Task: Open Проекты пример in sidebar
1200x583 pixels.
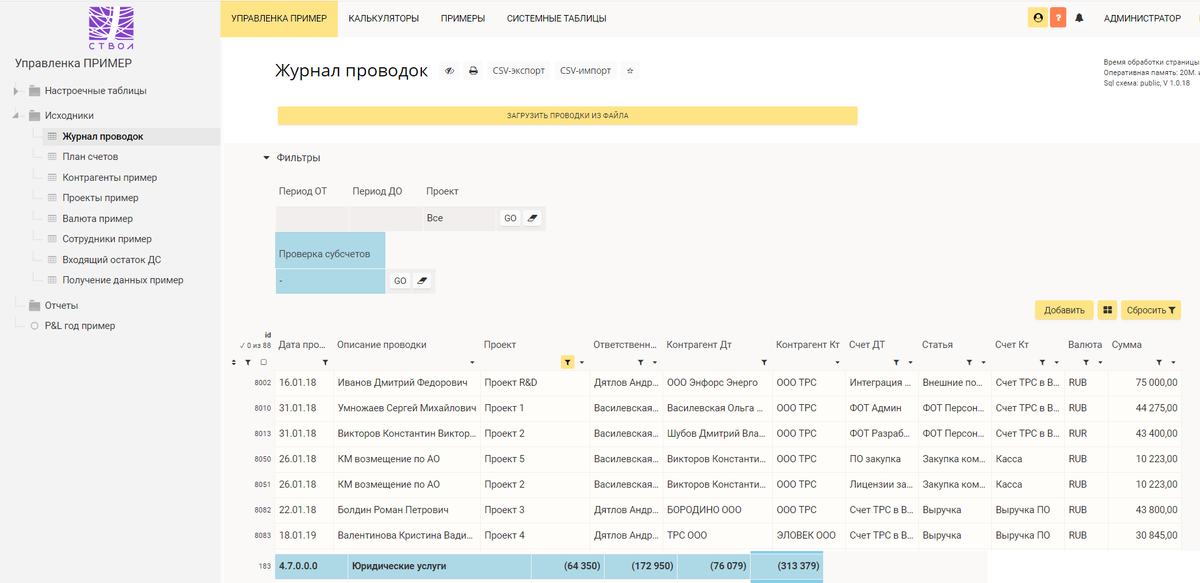Action: [x=100, y=198]
